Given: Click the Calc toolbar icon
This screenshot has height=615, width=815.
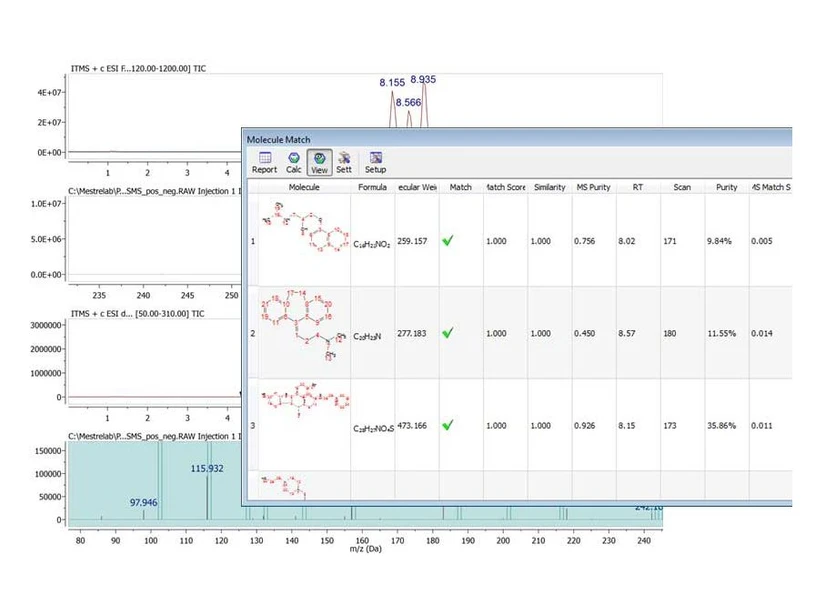Looking at the screenshot, I should pos(294,162).
